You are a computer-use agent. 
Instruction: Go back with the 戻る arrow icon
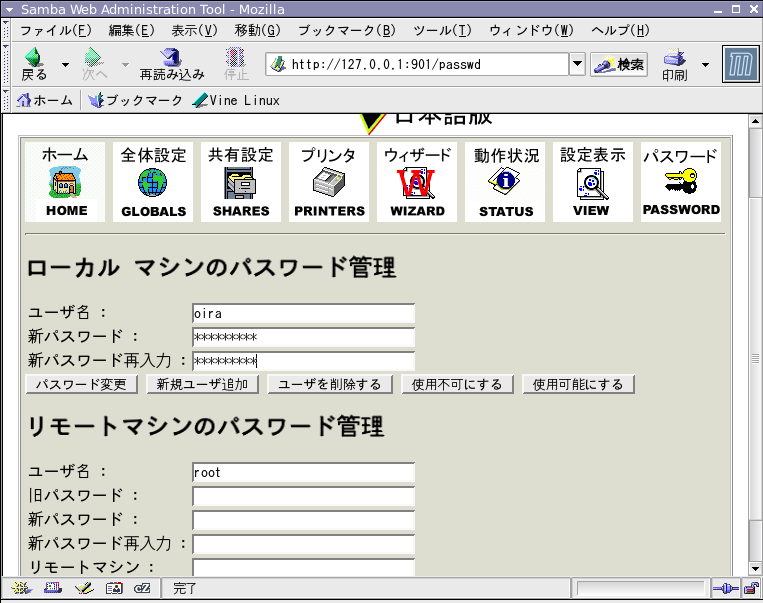(34, 64)
